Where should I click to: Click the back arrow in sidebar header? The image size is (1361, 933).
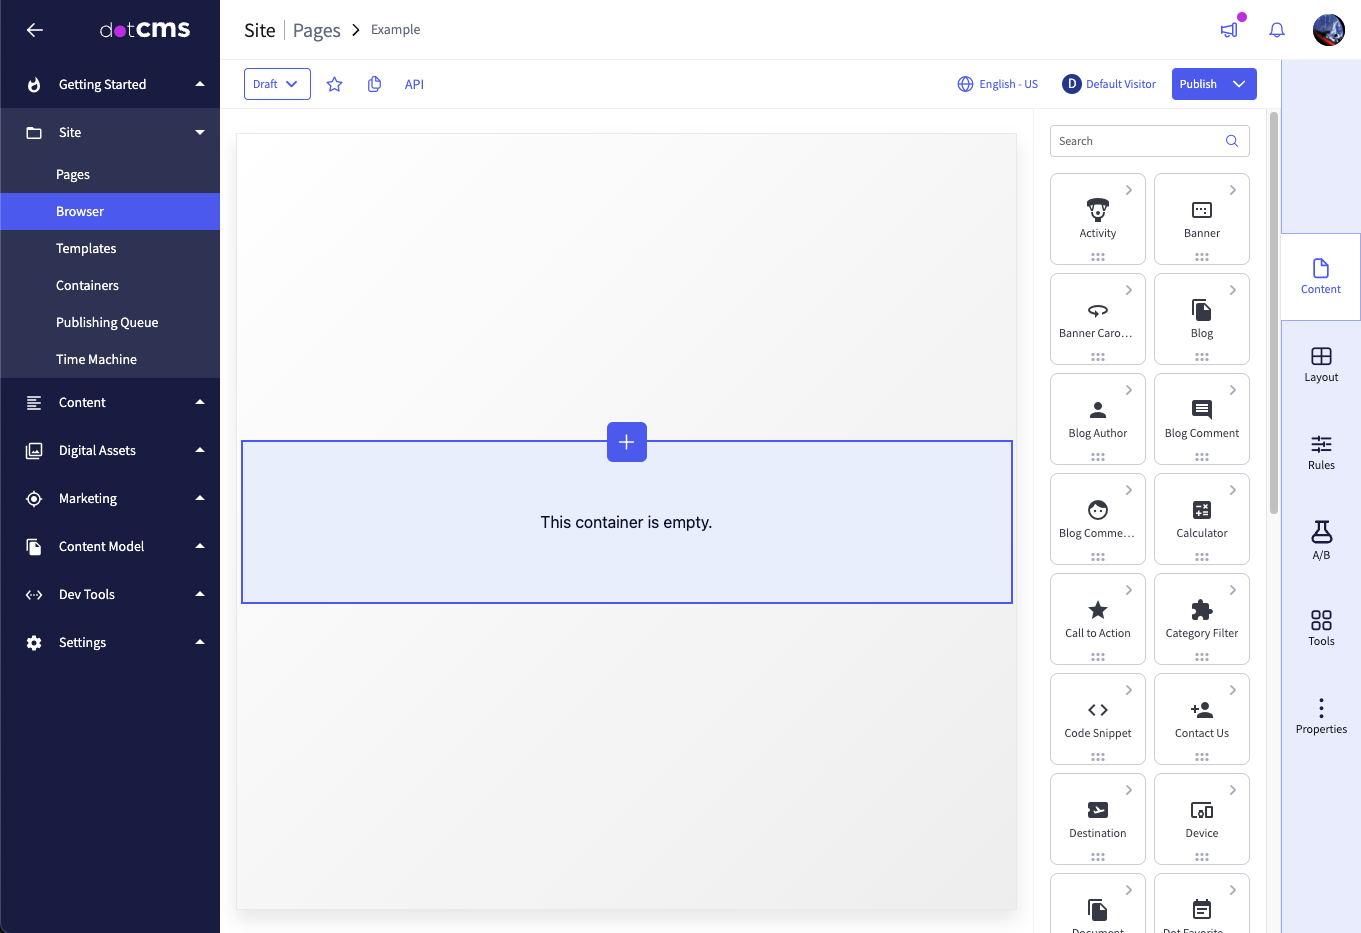(35, 30)
